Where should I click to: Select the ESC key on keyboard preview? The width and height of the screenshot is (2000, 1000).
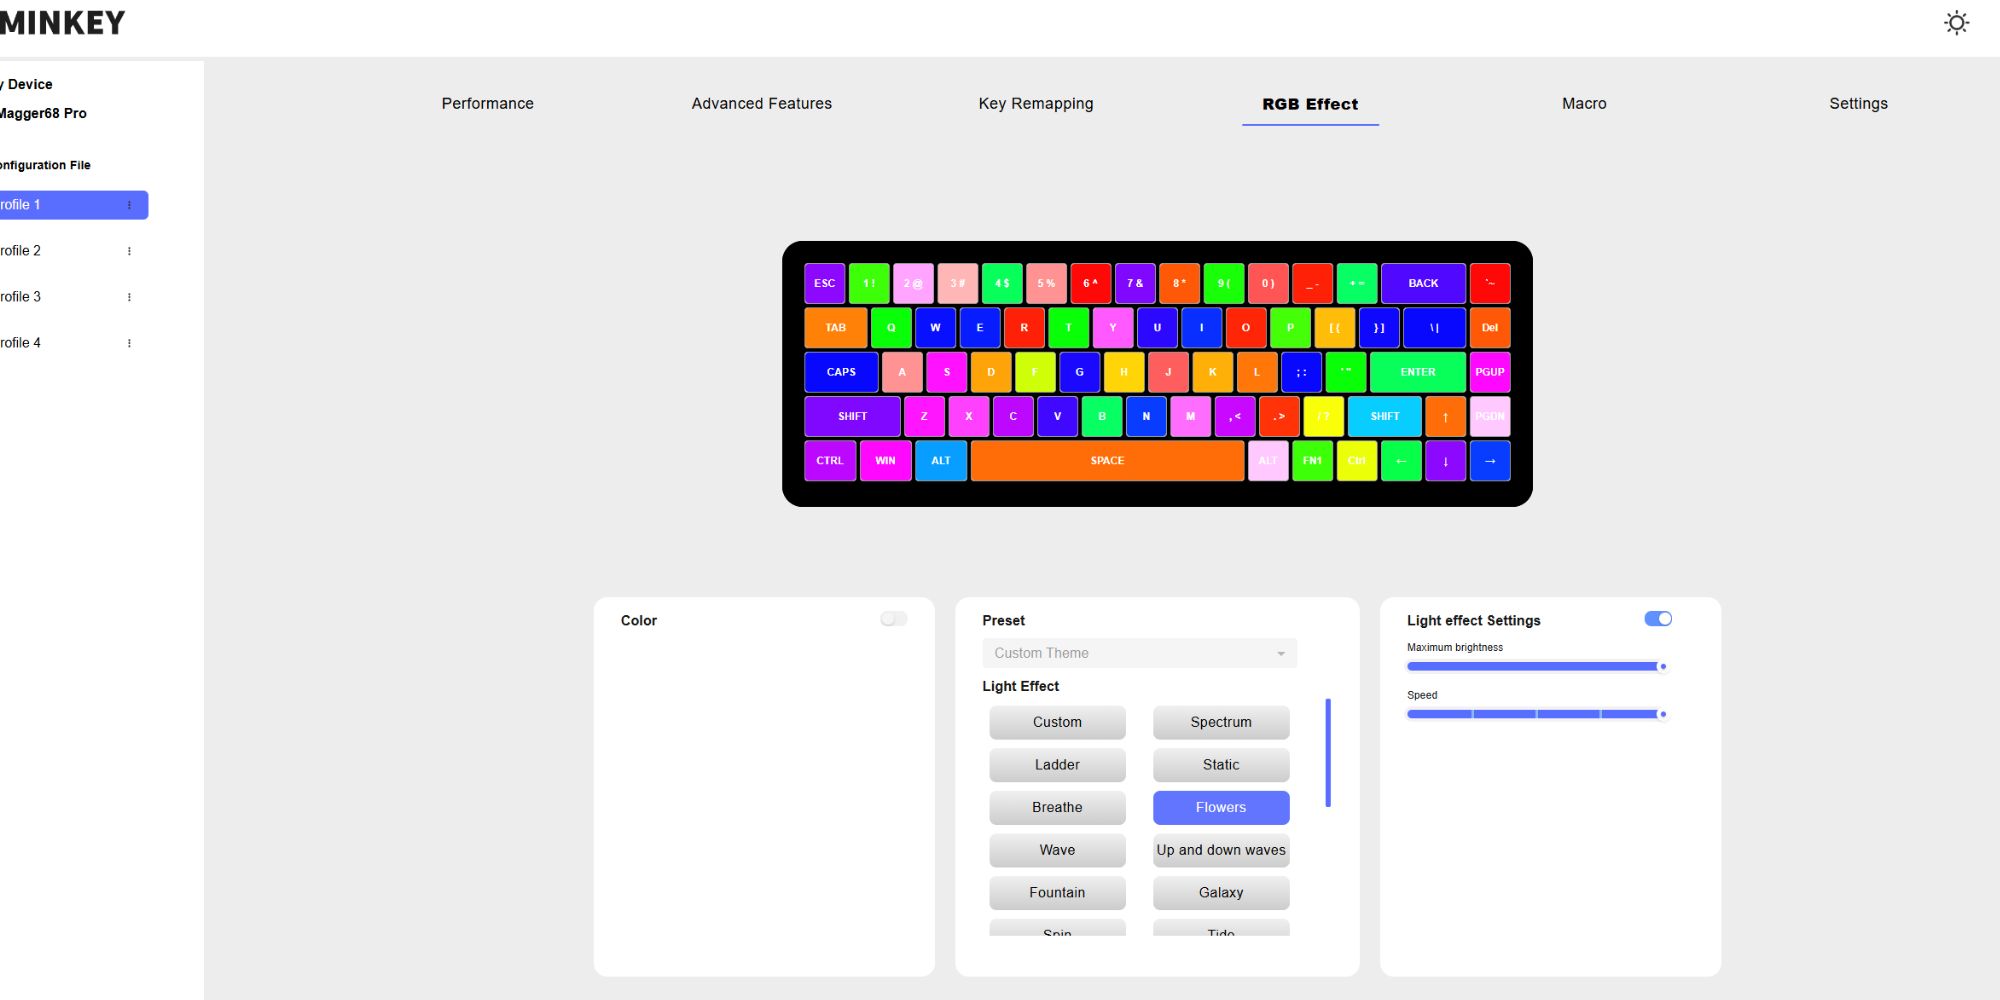(x=824, y=283)
